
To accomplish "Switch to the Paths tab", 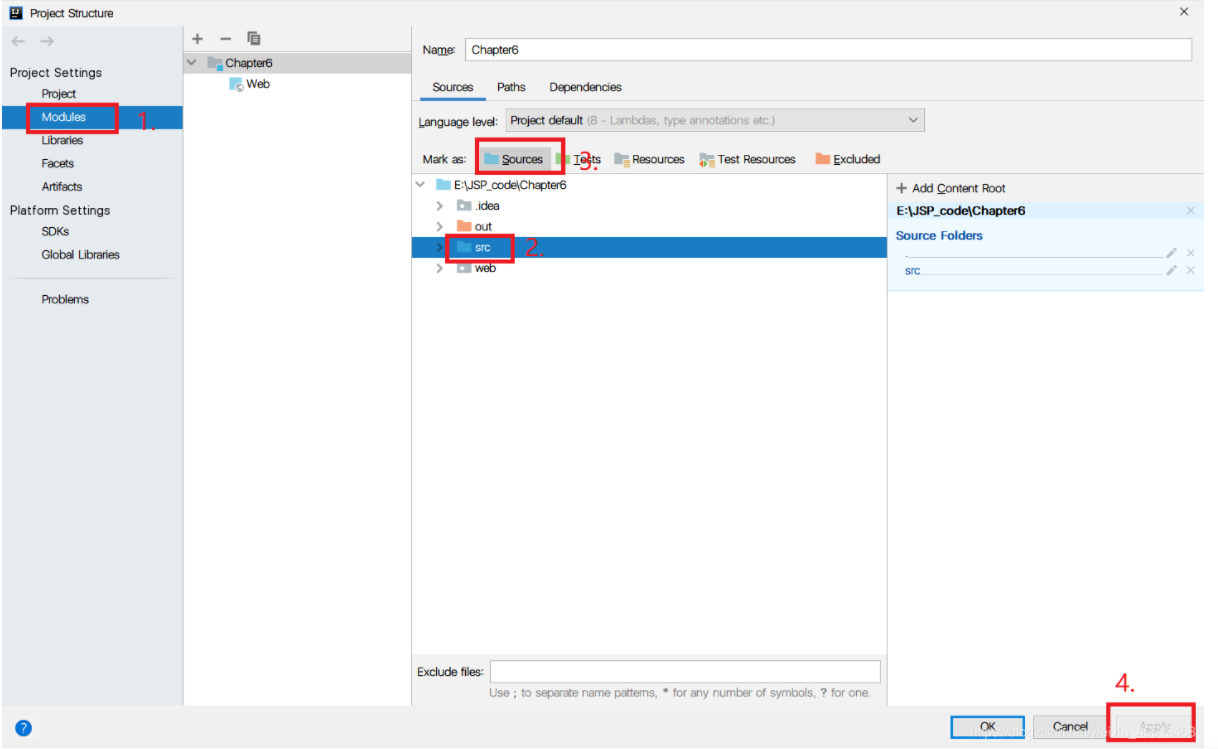I will pos(511,87).
